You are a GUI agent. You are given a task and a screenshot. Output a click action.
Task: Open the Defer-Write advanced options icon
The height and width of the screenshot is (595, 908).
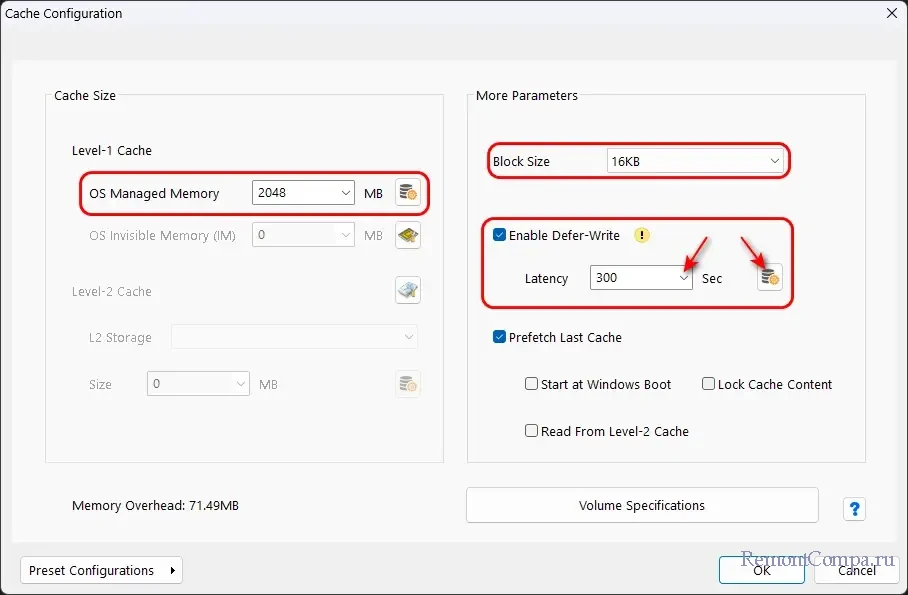pyautogui.click(x=769, y=278)
